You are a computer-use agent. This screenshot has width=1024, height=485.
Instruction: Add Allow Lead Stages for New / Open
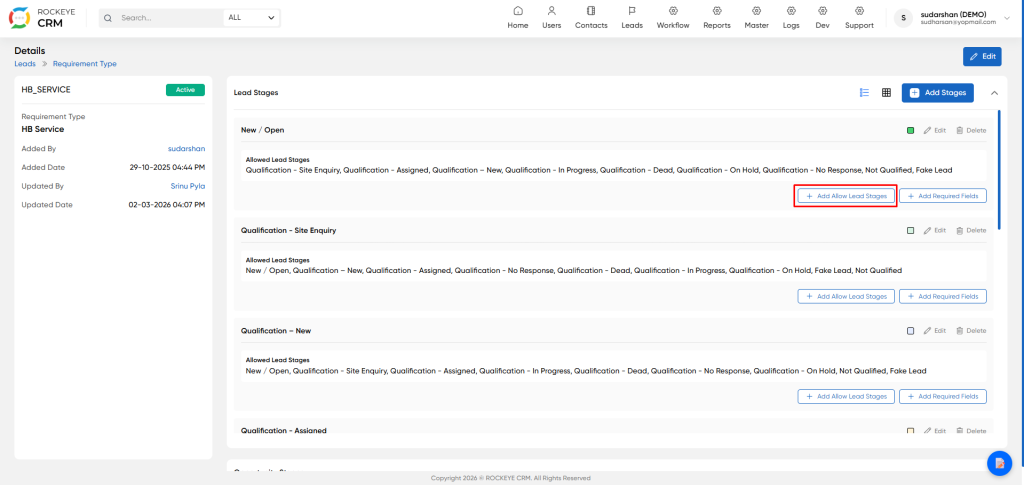click(x=846, y=196)
